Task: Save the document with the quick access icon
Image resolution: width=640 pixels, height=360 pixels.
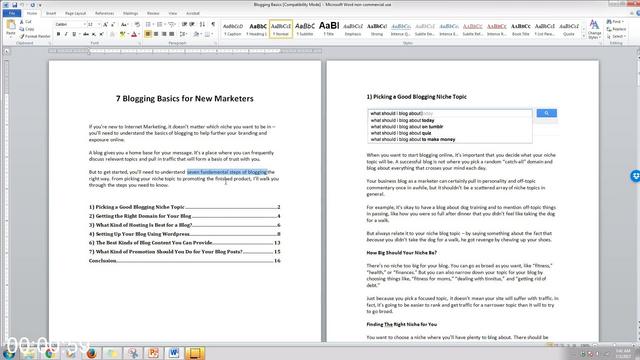Action: 14,5
